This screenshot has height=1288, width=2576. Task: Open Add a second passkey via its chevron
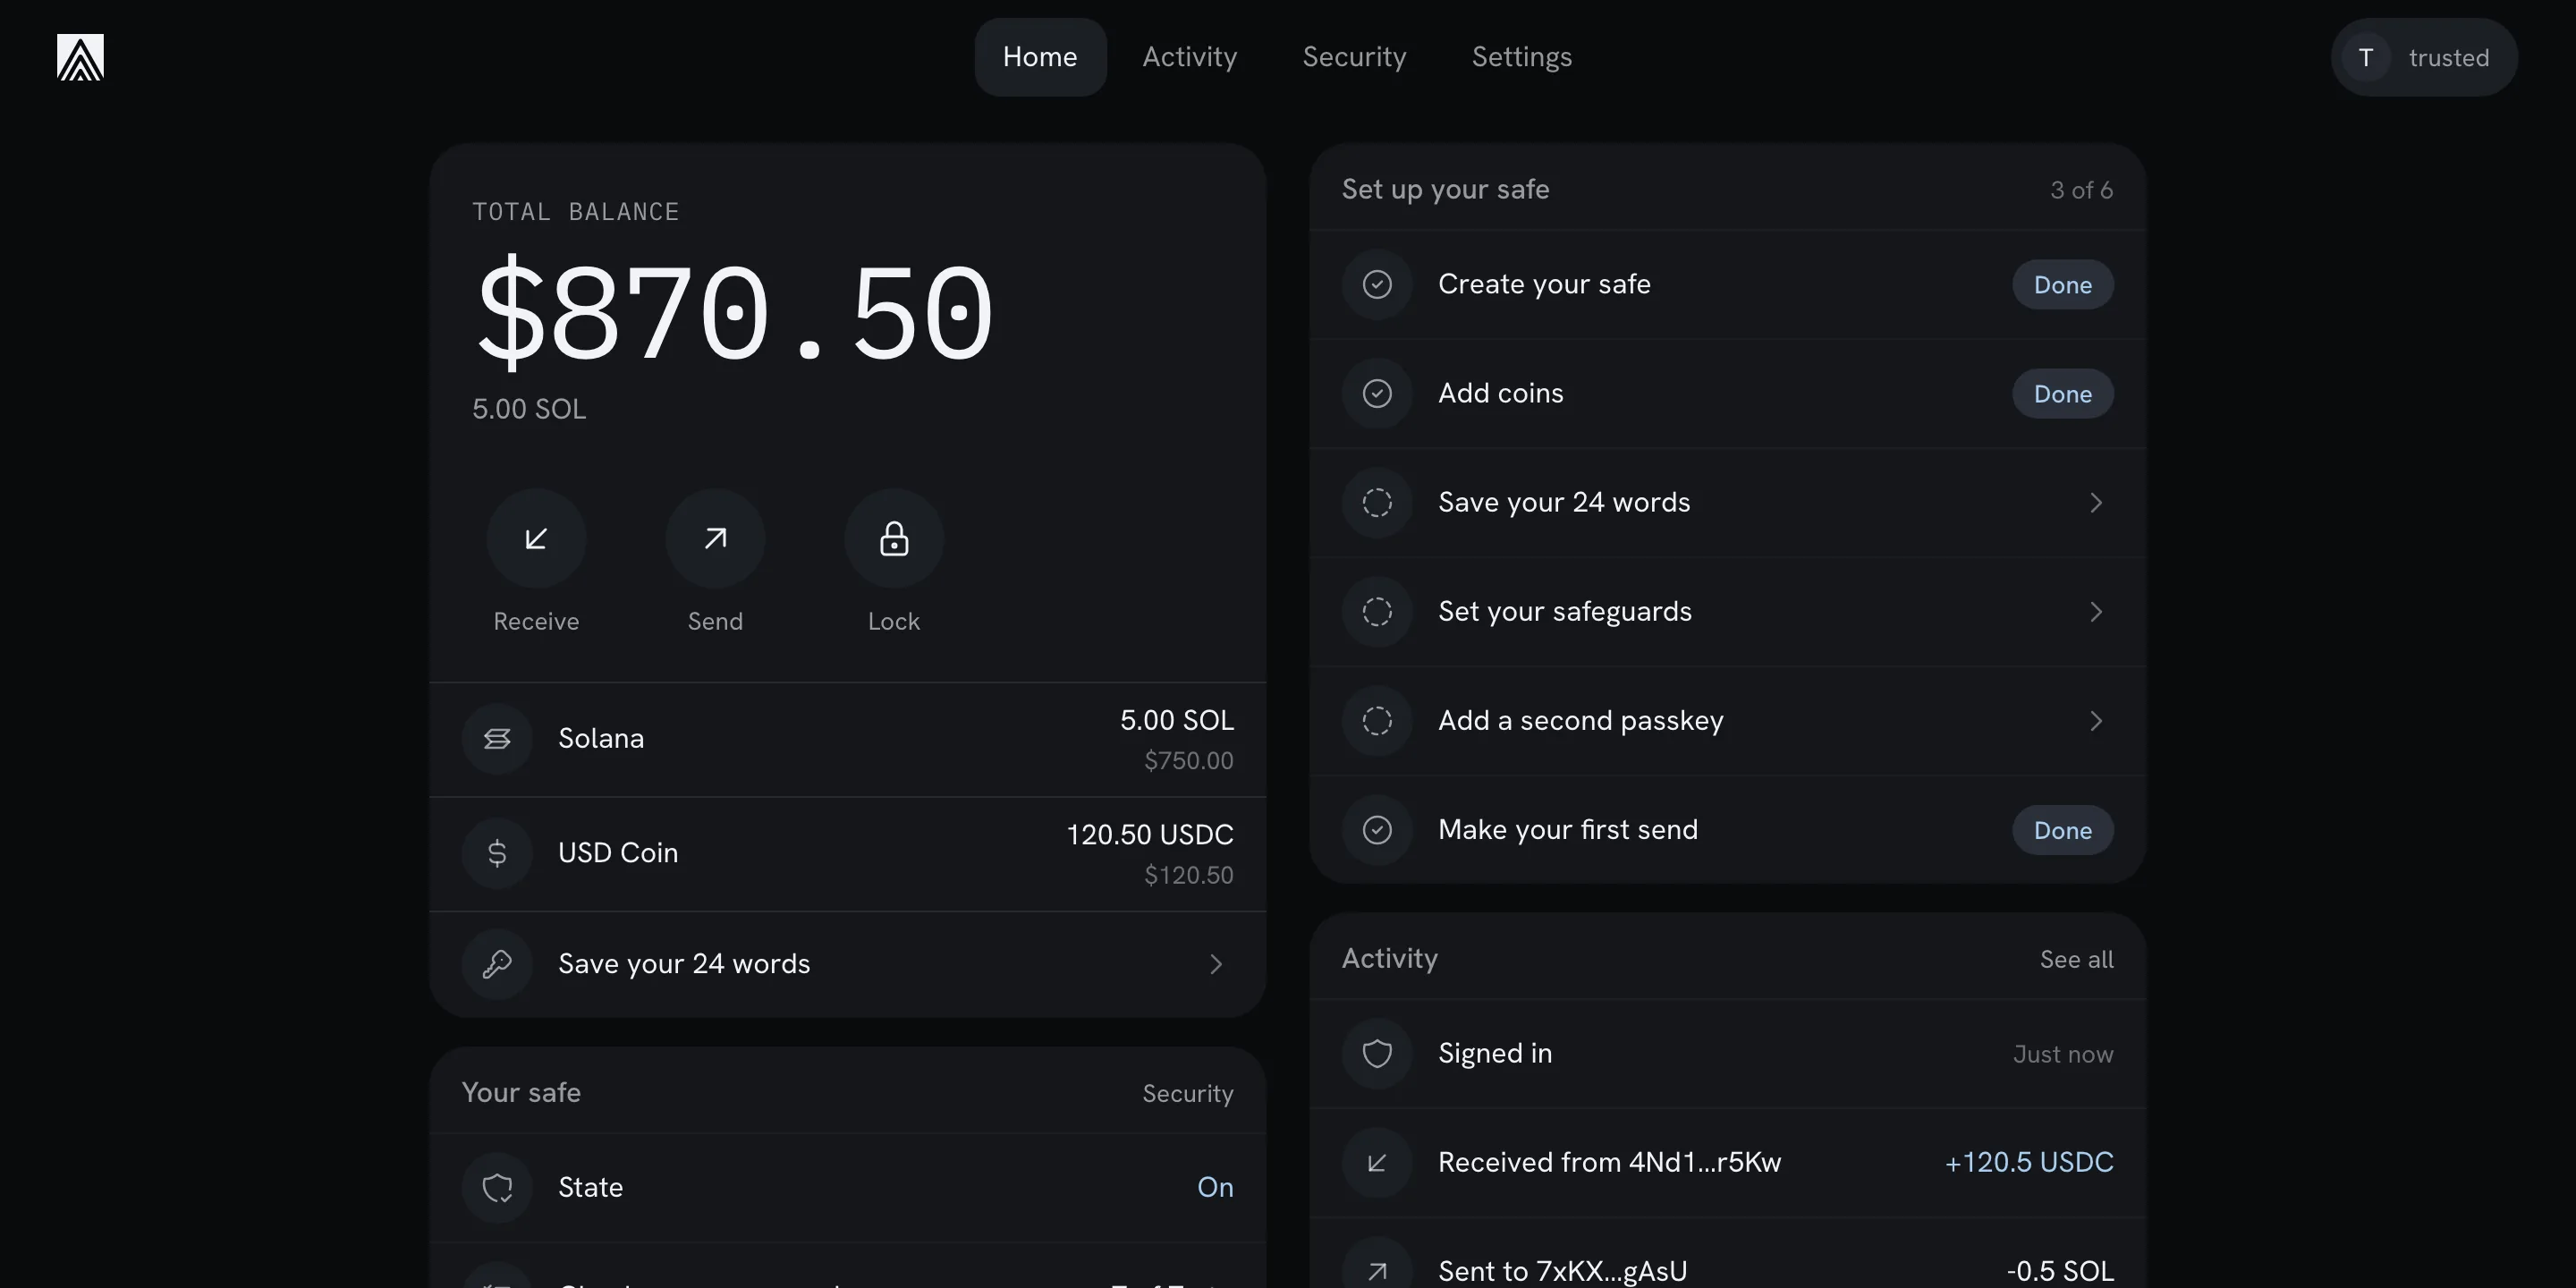pos(2096,720)
